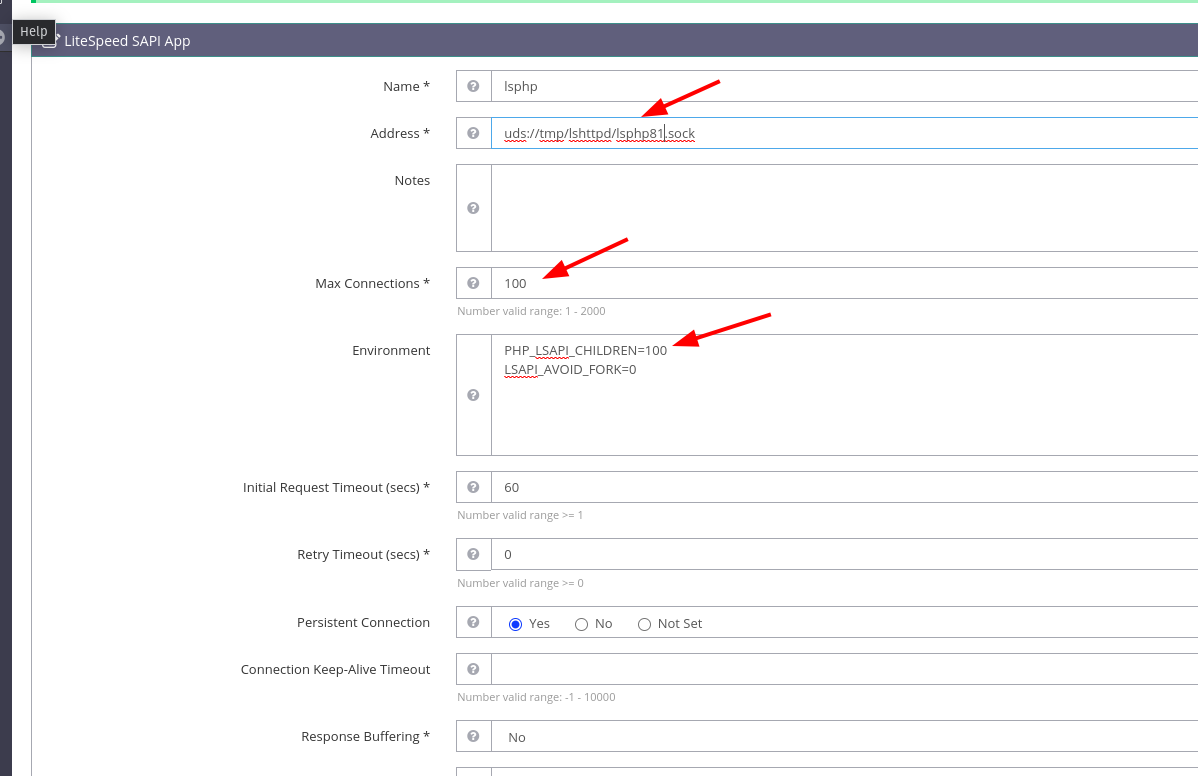Click help icon for Response Buffering
1198x776 pixels.
pyautogui.click(x=473, y=736)
